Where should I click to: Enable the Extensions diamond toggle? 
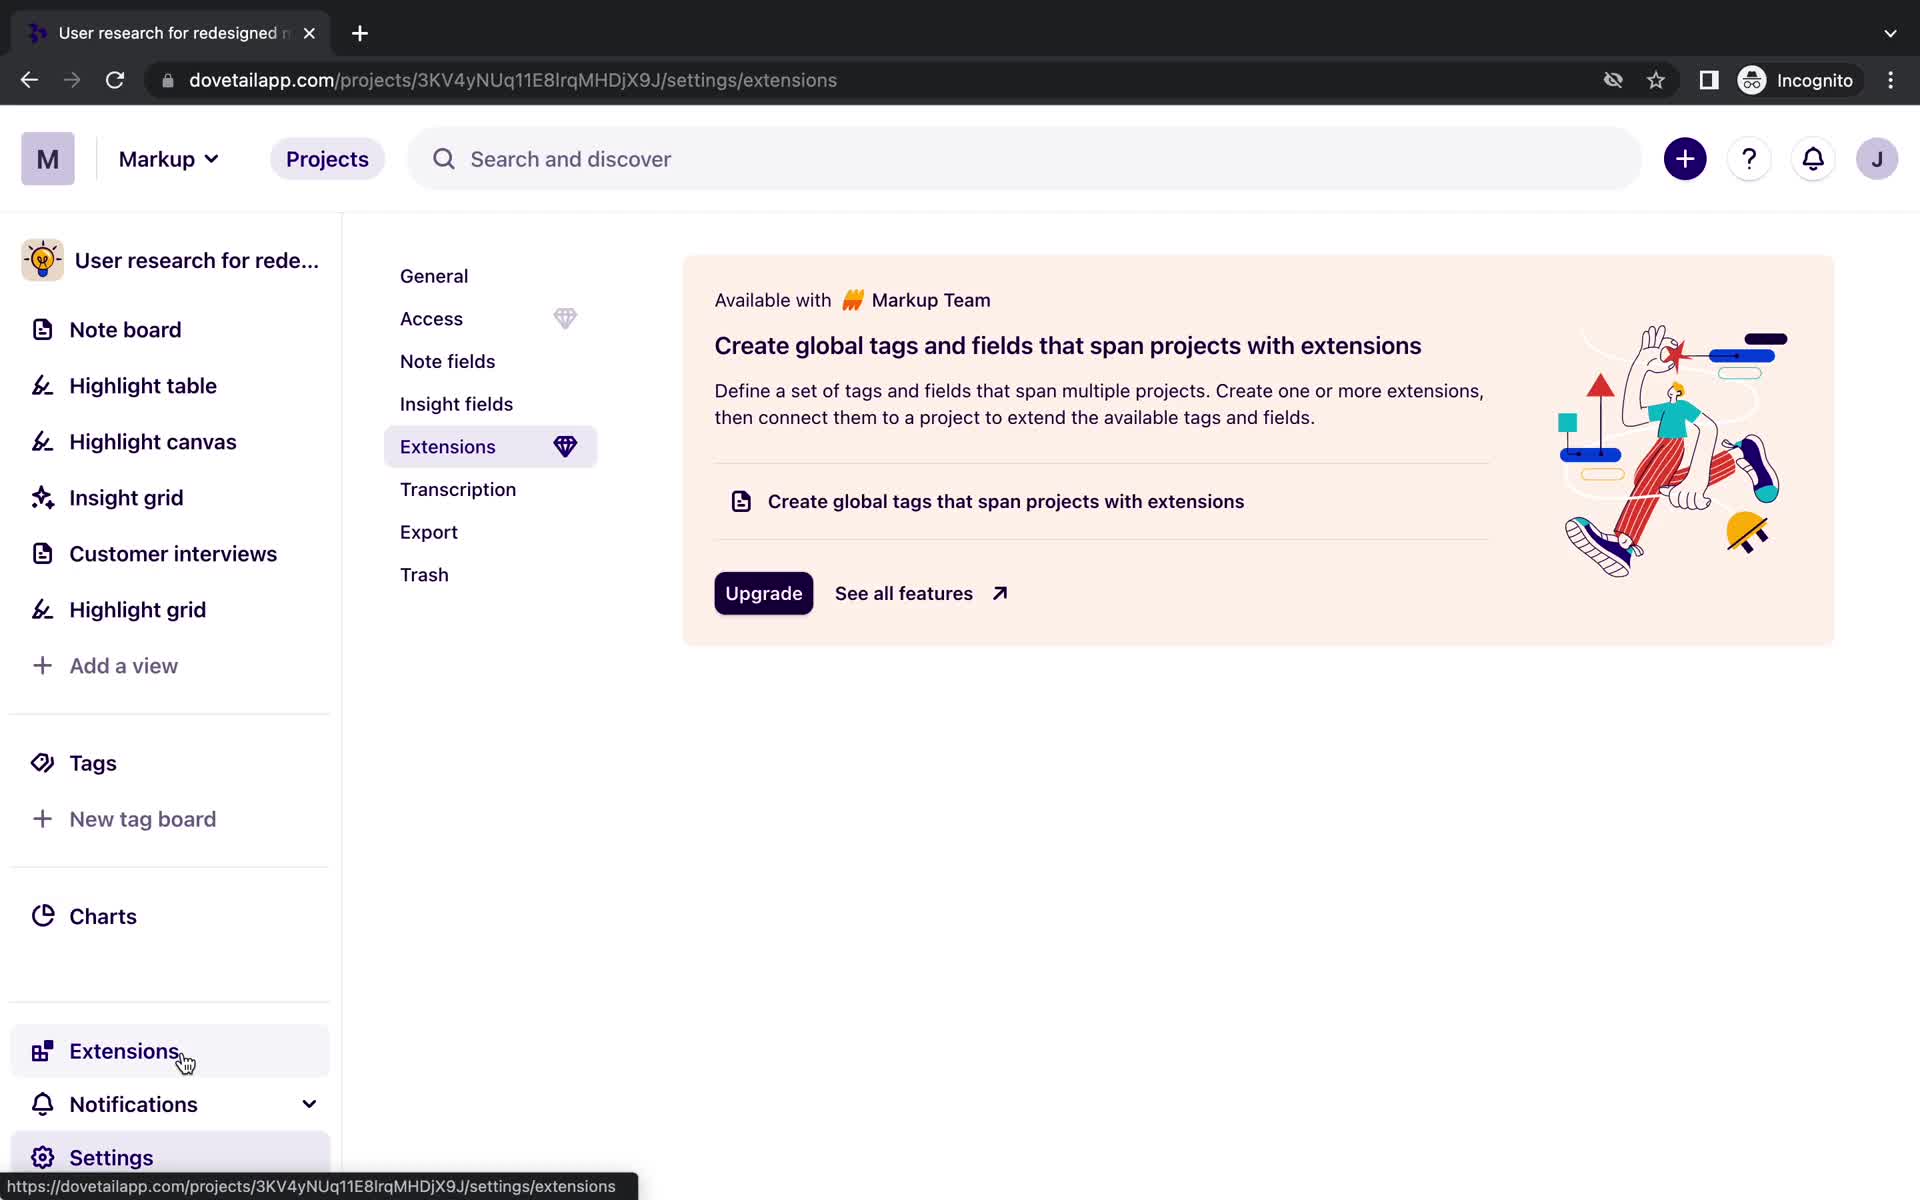pos(564,445)
